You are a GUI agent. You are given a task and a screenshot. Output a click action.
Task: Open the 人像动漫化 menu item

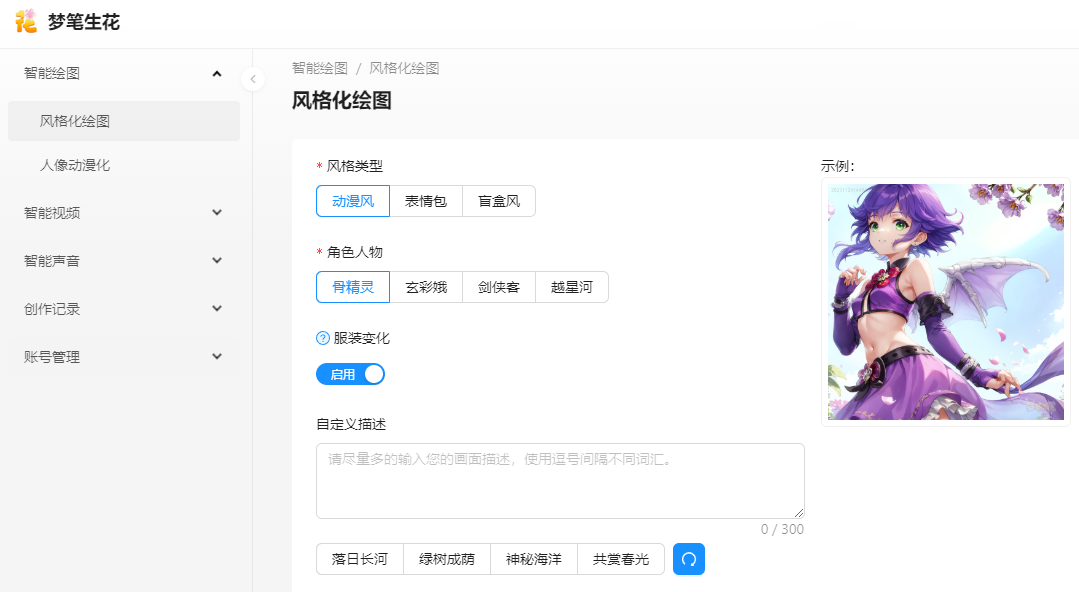point(75,165)
